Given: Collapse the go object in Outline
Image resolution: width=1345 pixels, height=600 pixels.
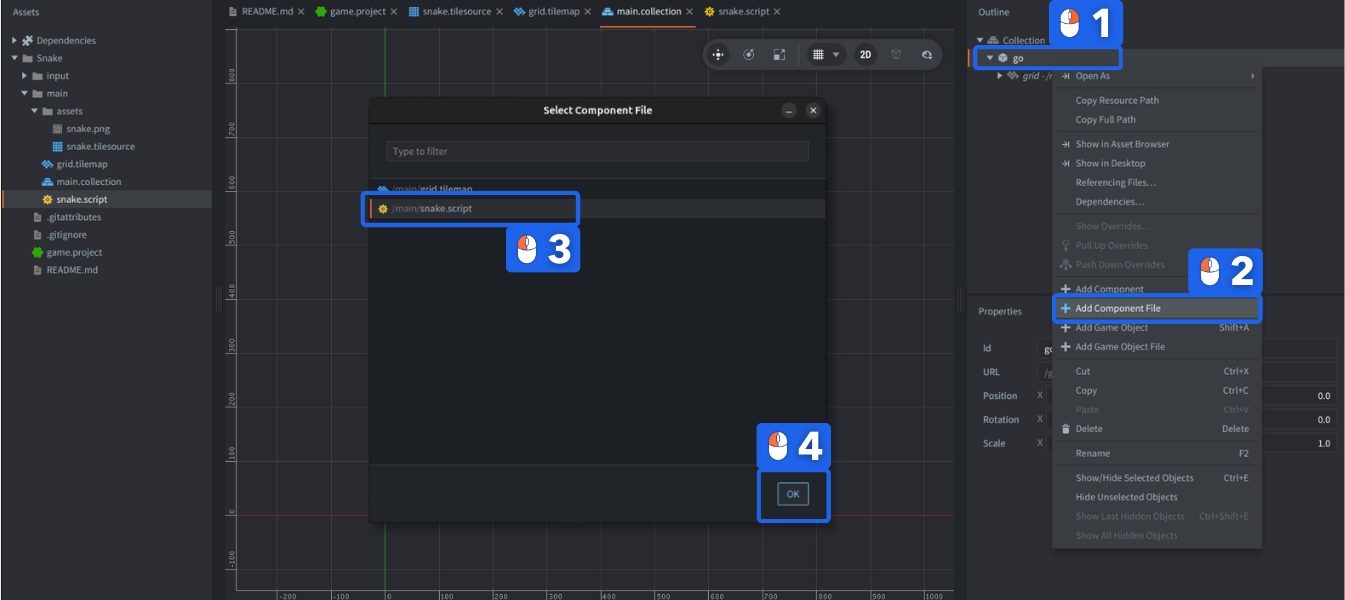Looking at the screenshot, I should 990,58.
